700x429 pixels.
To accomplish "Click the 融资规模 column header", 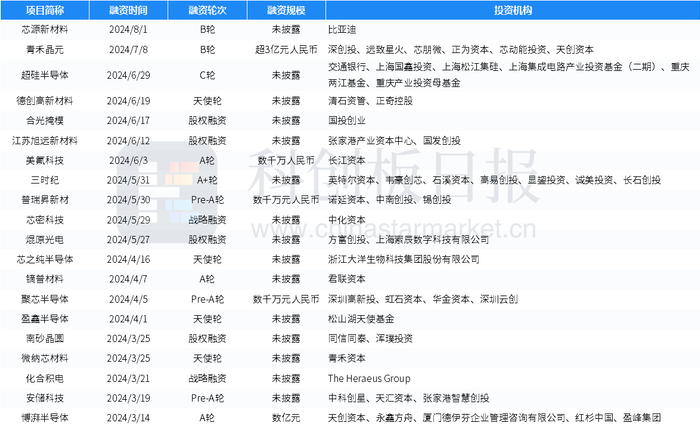I will point(286,10).
